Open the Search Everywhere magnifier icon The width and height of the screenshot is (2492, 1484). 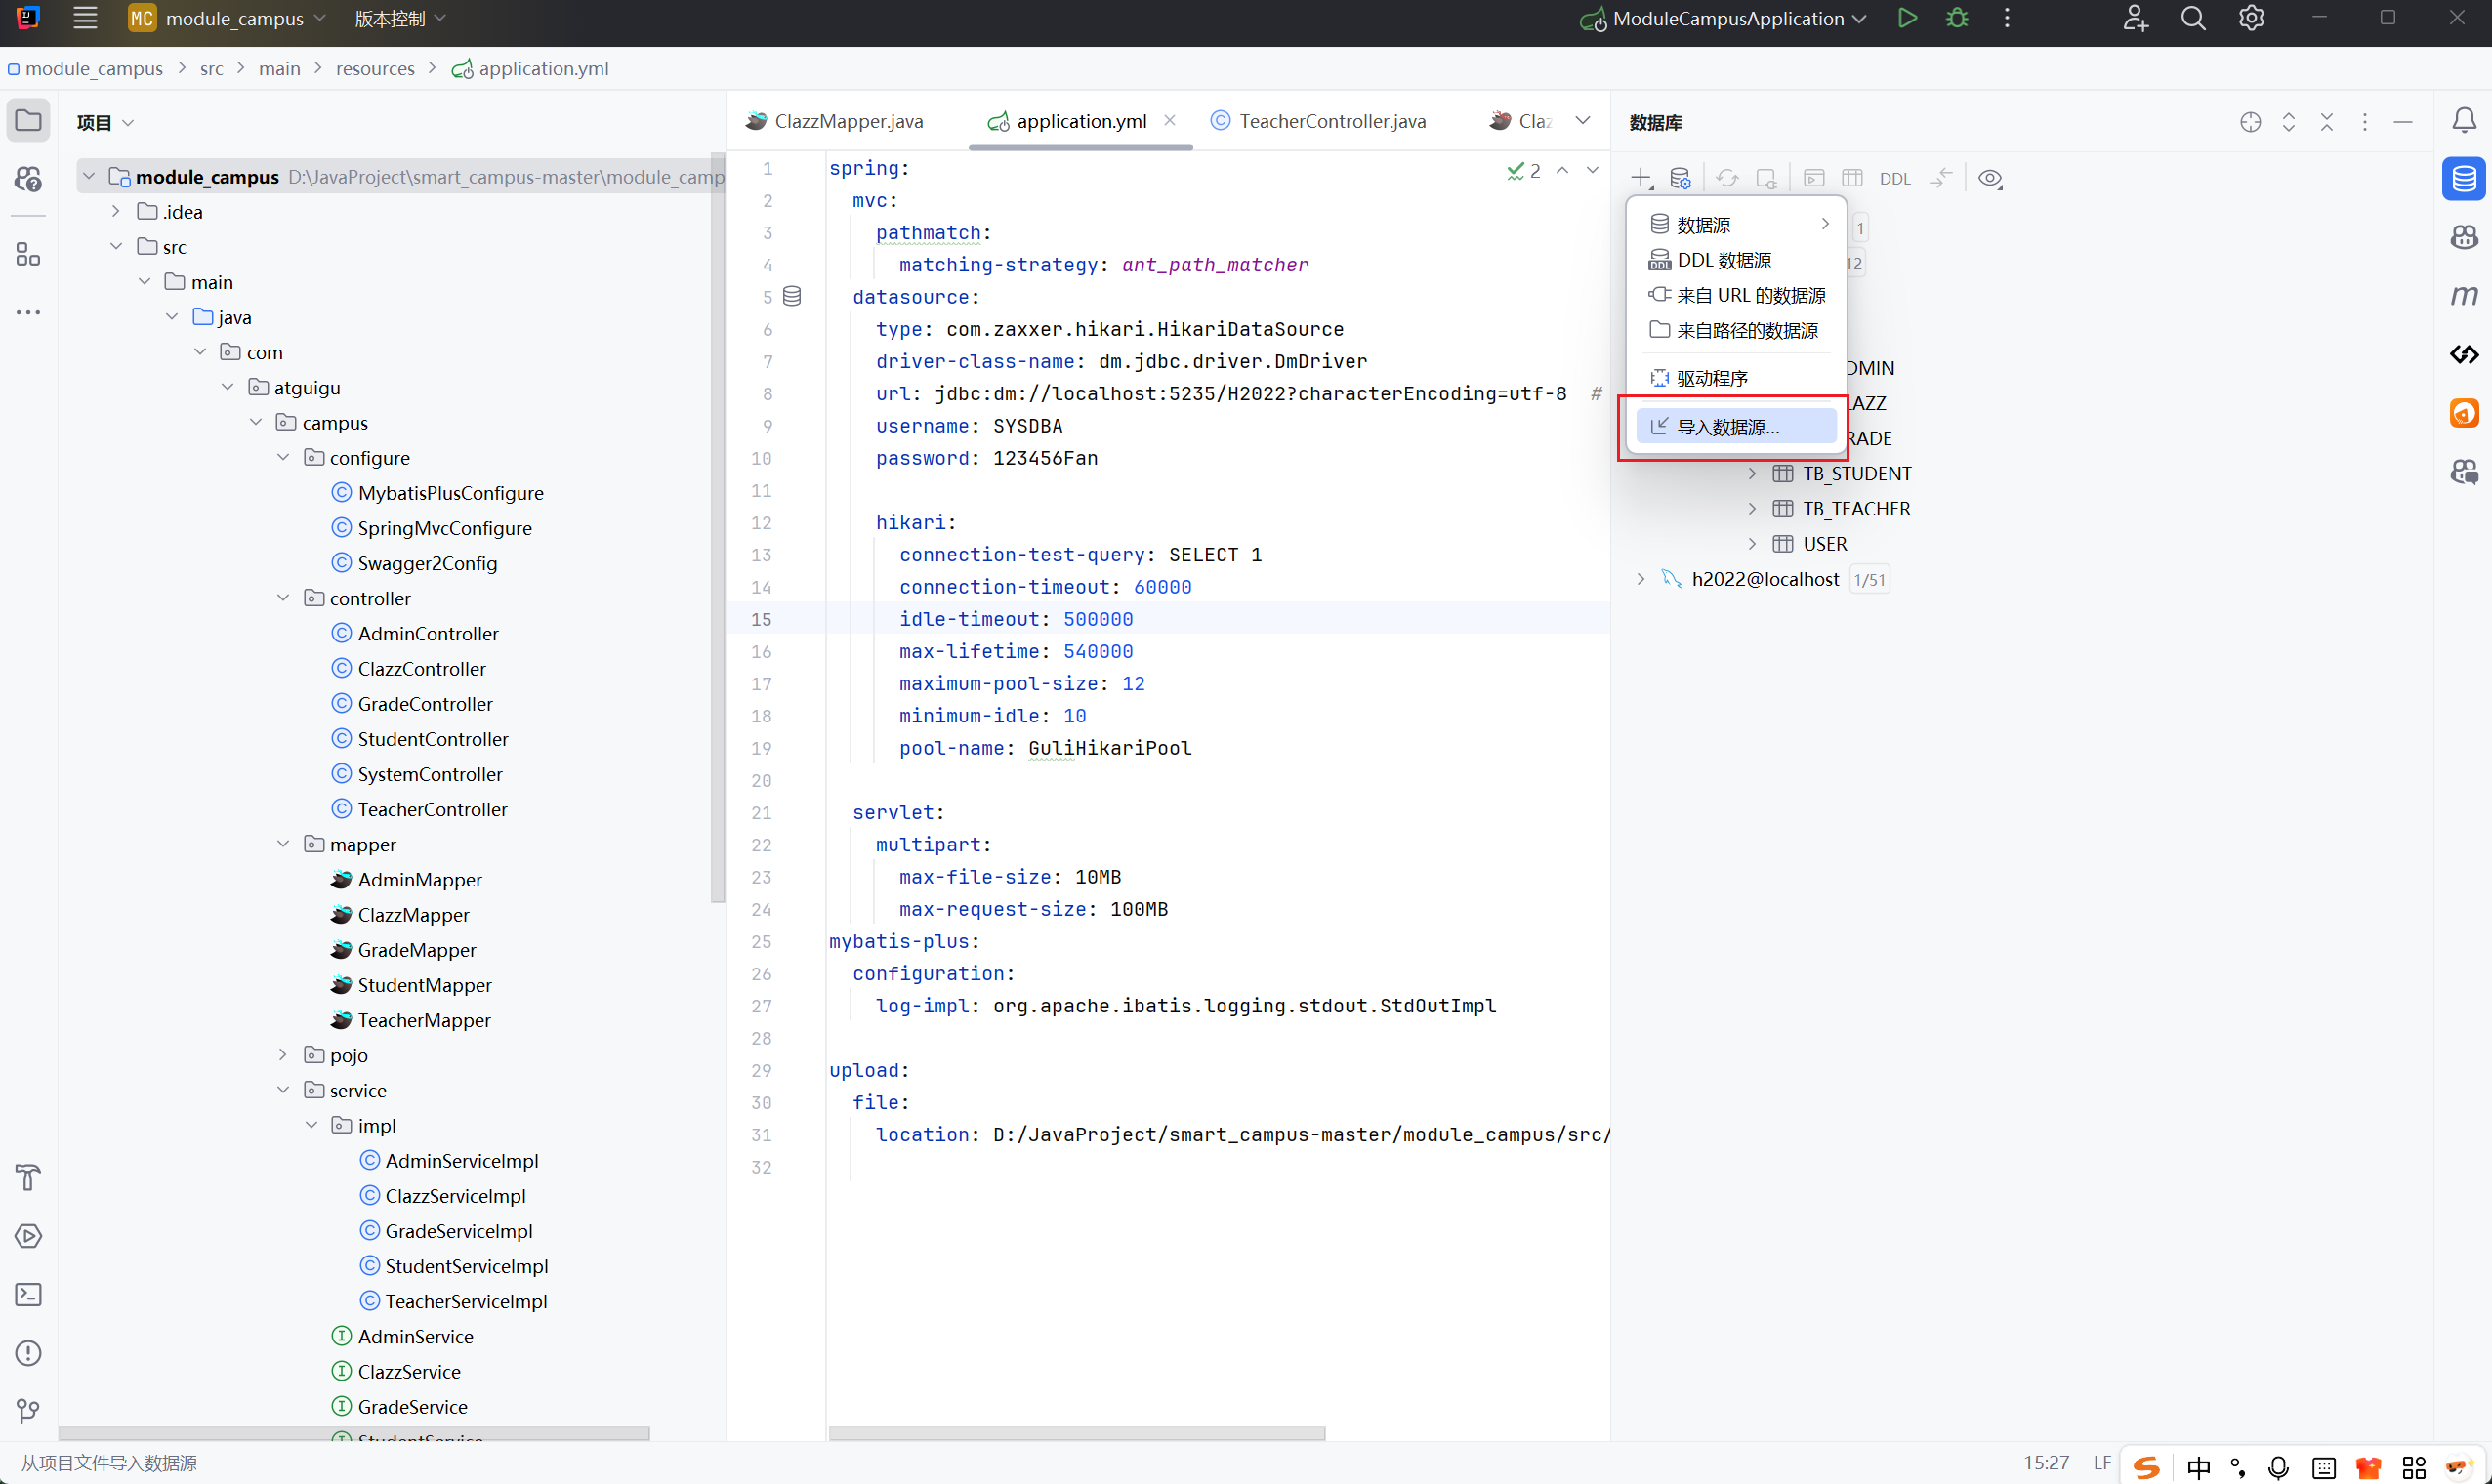[2193, 18]
